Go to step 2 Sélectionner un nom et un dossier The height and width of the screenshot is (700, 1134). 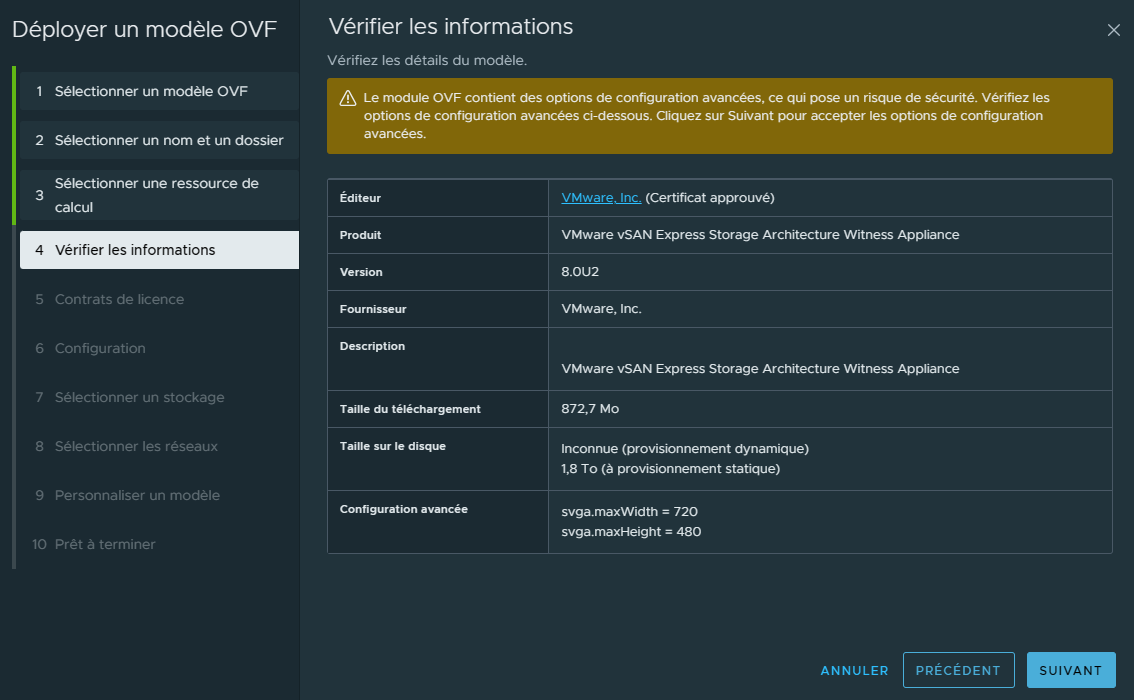click(x=169, y=140)
